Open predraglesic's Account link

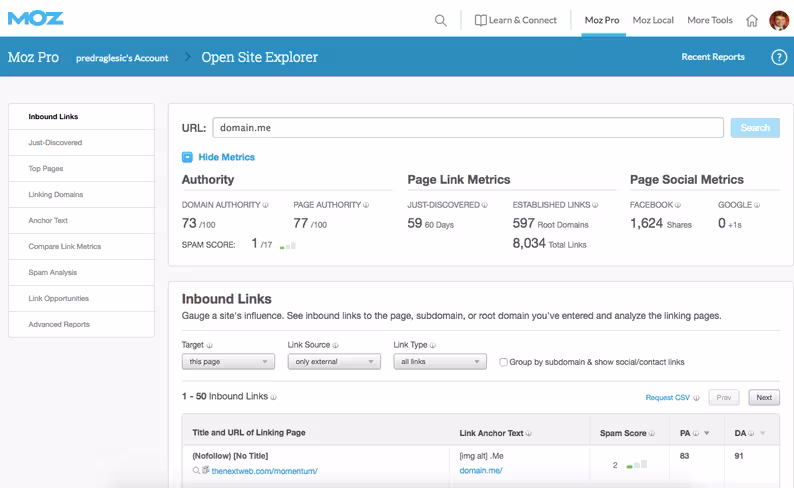pyautogui.click(x=122, y=58)
